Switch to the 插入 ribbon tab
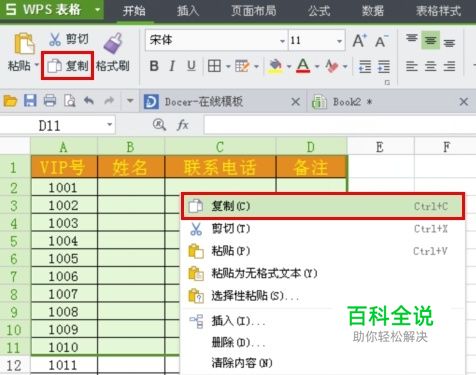The image size is (476, 375). pos(188,11)
